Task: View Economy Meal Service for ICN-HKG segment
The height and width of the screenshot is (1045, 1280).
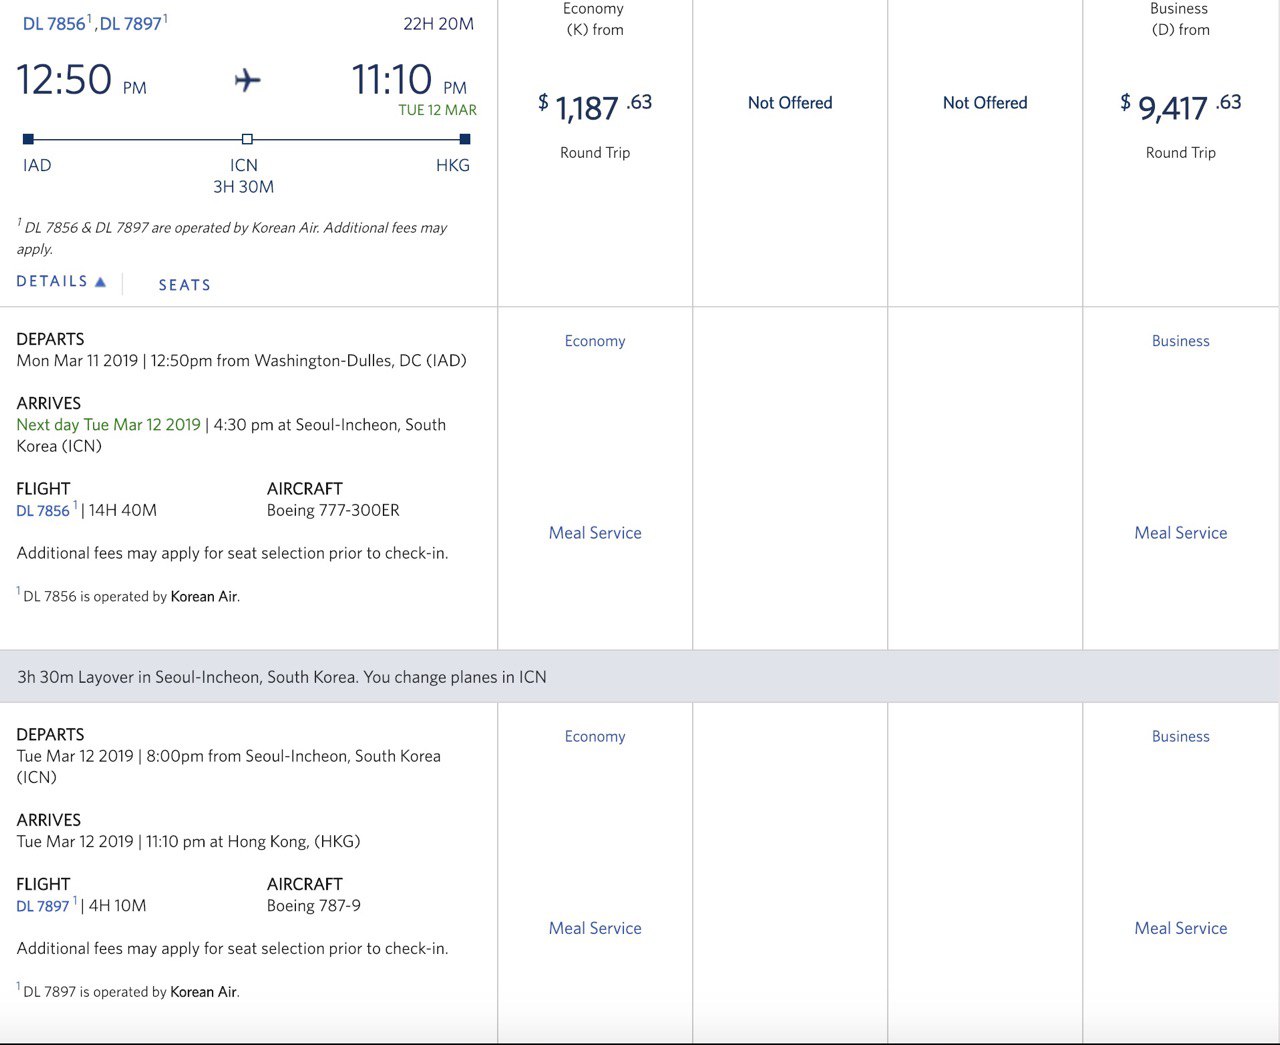Action: coord(595,928)
